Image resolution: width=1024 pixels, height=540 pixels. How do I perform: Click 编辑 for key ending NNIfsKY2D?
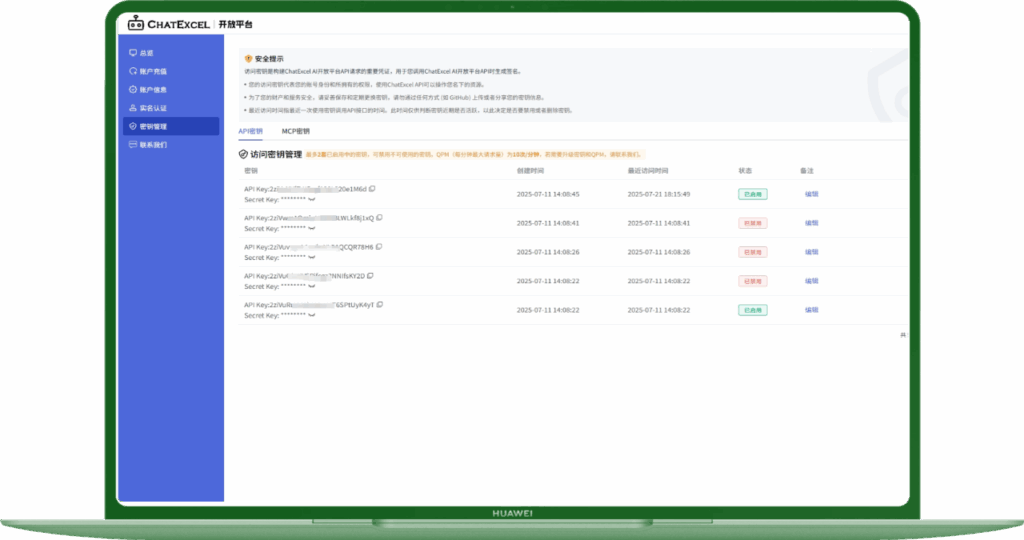coord(811,281)
